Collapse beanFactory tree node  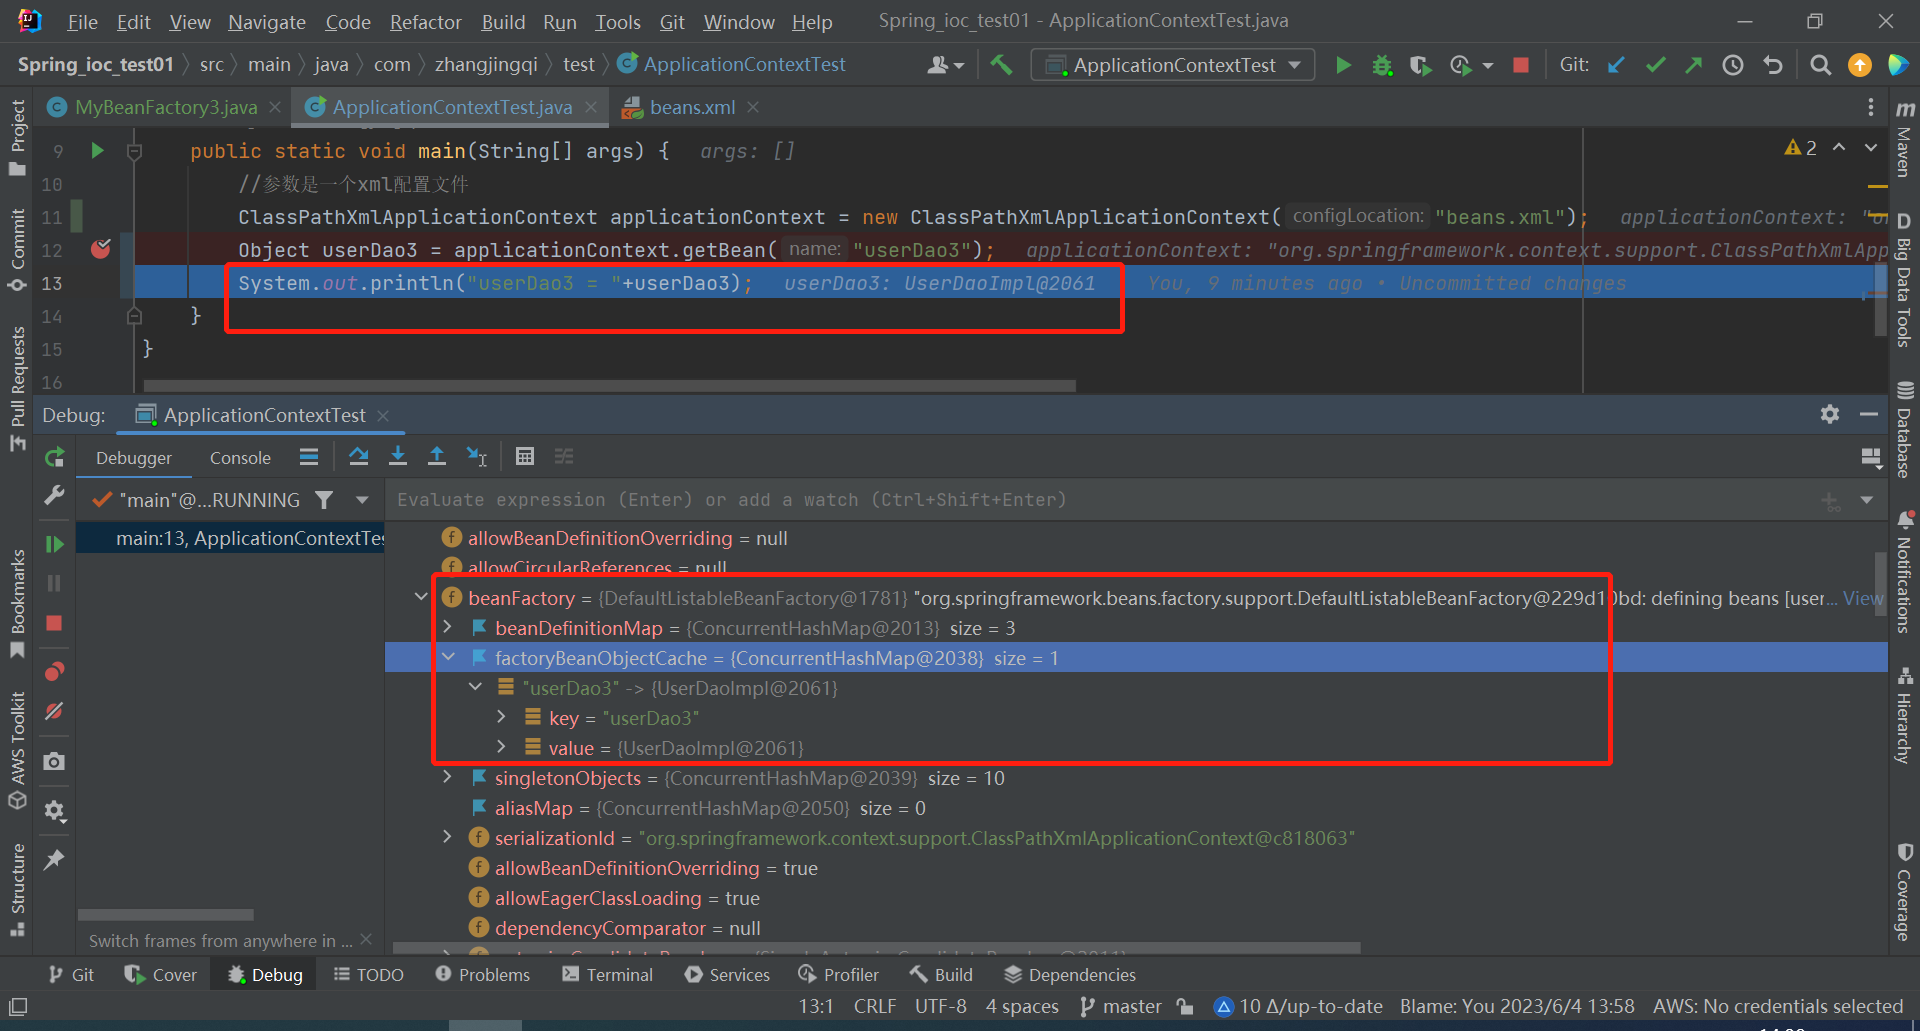tap(421, 597)
